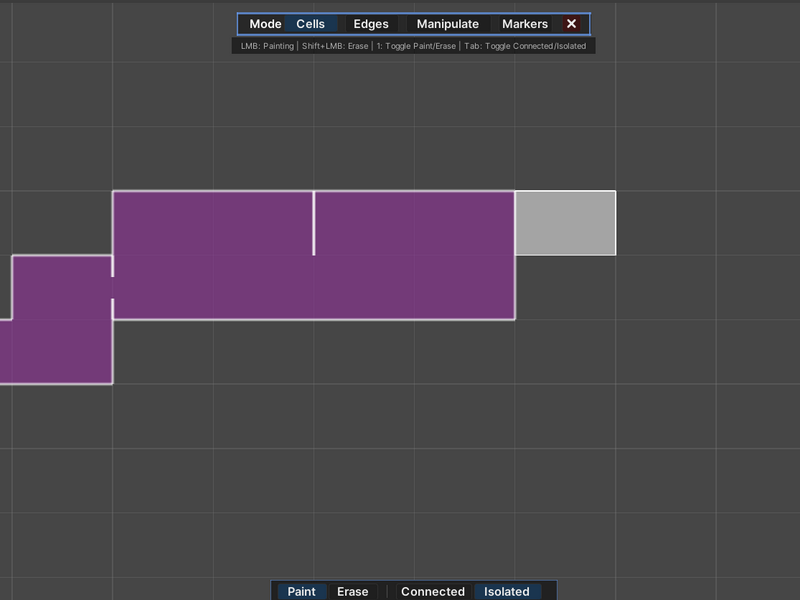Click the 'LMB: Painting' hint text
This screenshot has height=600, width=800.
pos(267,46)
